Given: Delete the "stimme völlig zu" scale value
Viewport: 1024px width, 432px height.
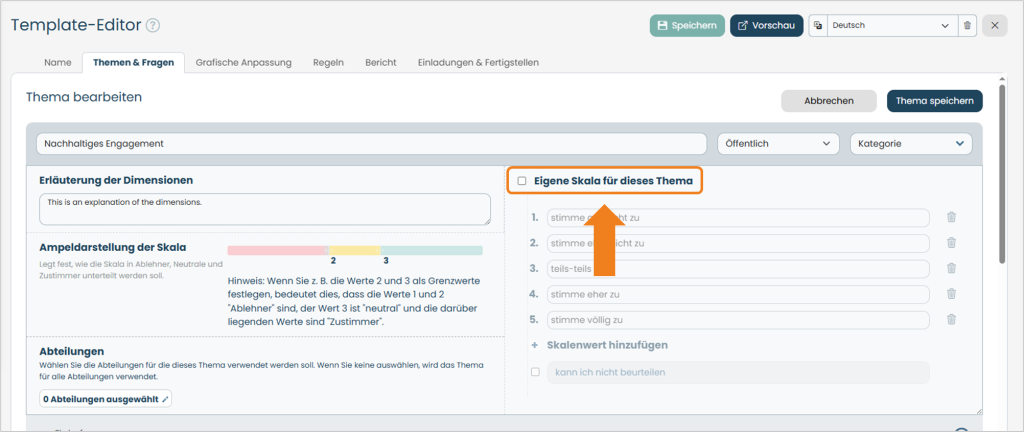Looking at the screenshot, I should [952, 320].
